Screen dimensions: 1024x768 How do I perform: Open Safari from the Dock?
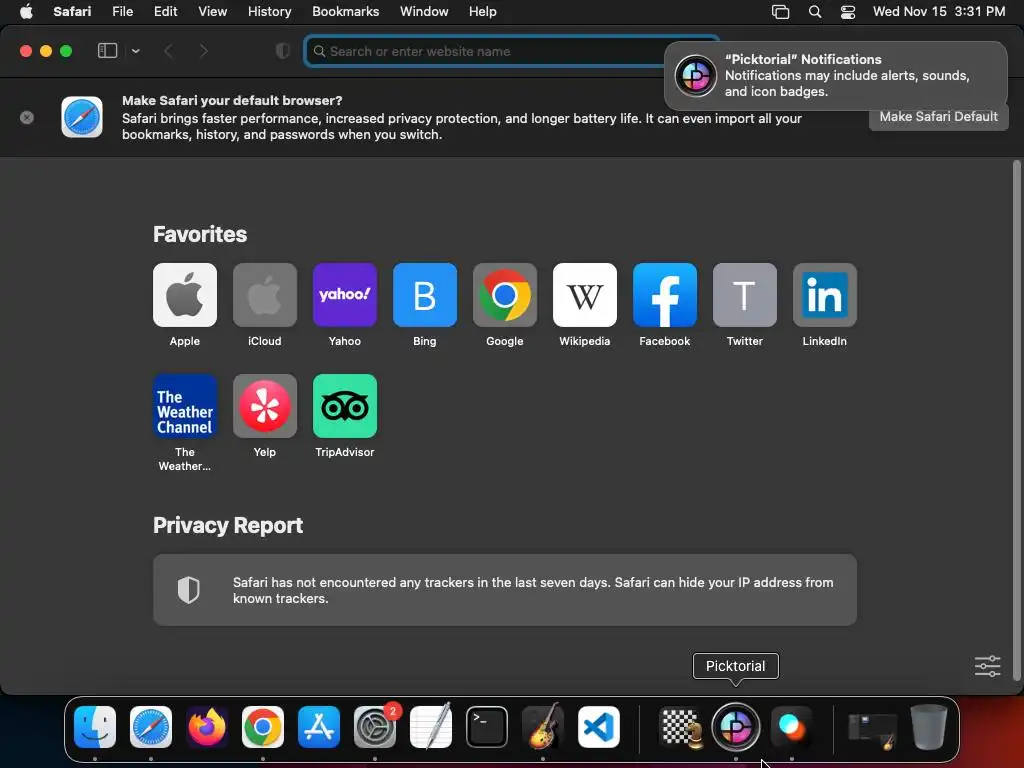[151, 727]
